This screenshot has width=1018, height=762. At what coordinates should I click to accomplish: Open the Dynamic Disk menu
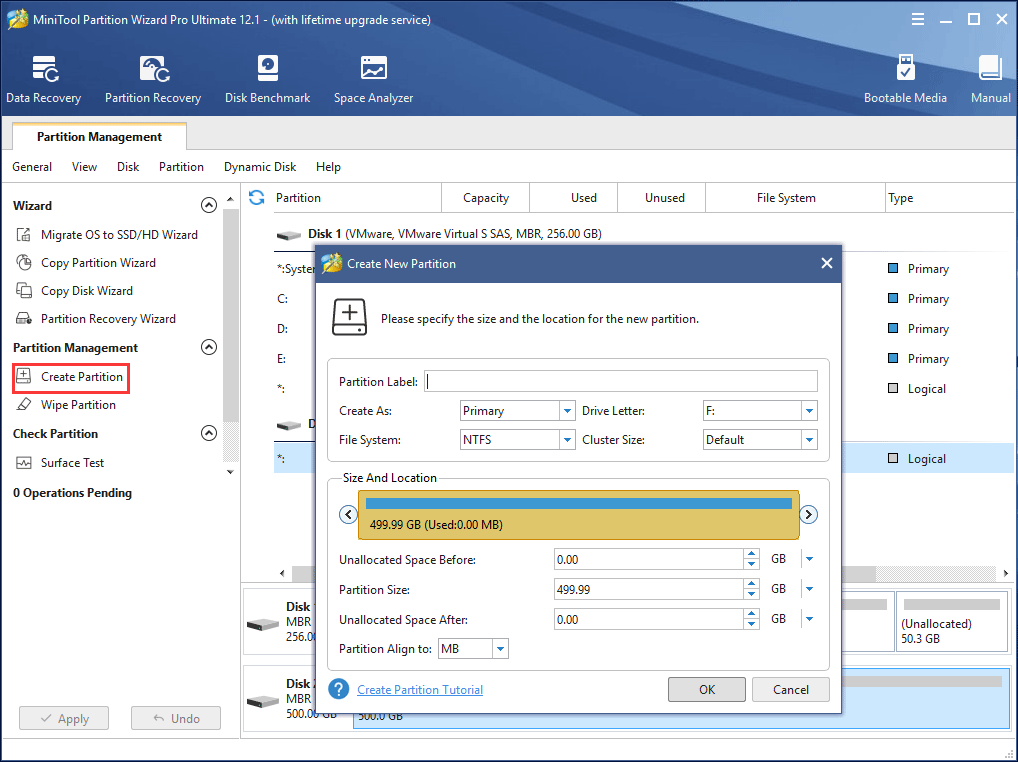(260, 167)
